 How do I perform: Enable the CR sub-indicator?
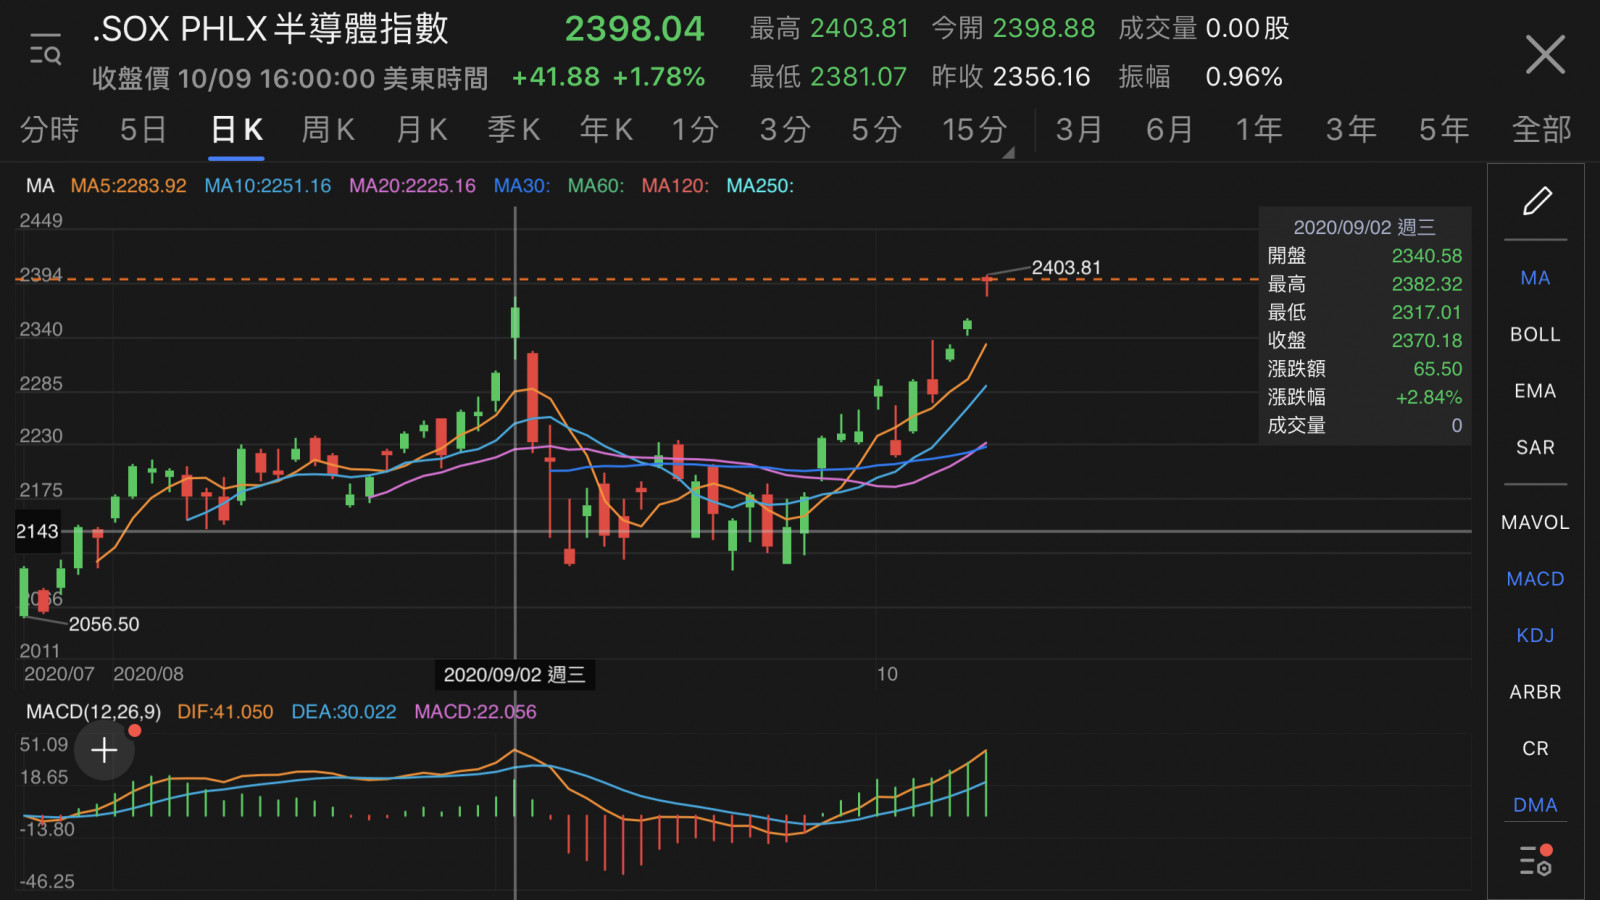point(1535,748)
